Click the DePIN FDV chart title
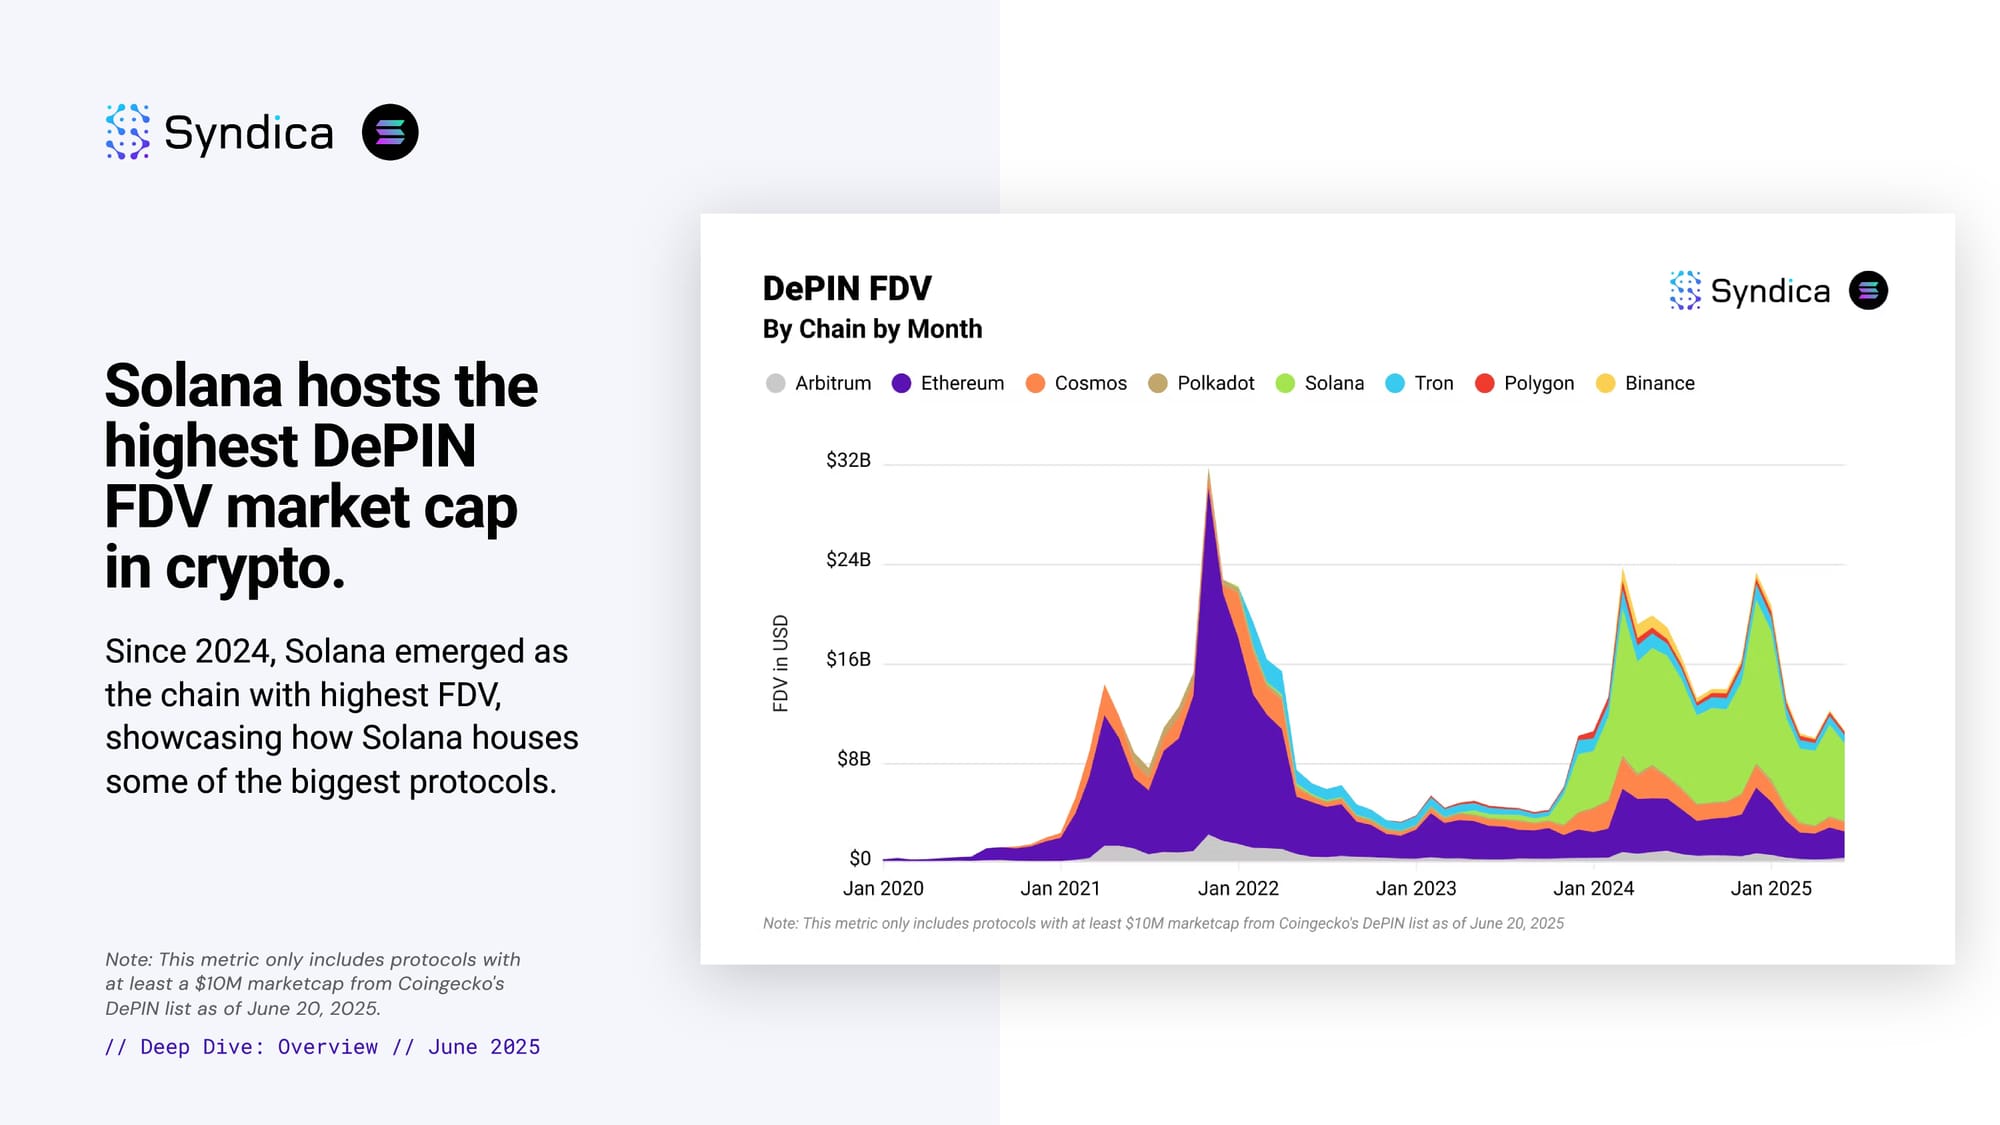 tap(847, 288)
